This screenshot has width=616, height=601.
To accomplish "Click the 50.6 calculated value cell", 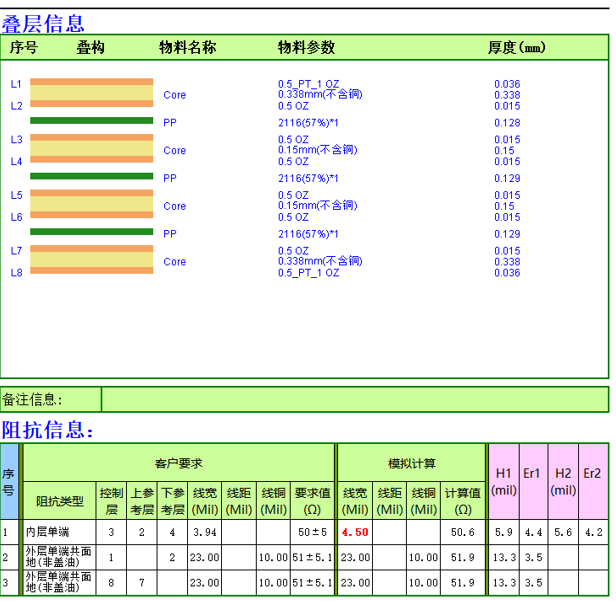I will pos(462,533).
